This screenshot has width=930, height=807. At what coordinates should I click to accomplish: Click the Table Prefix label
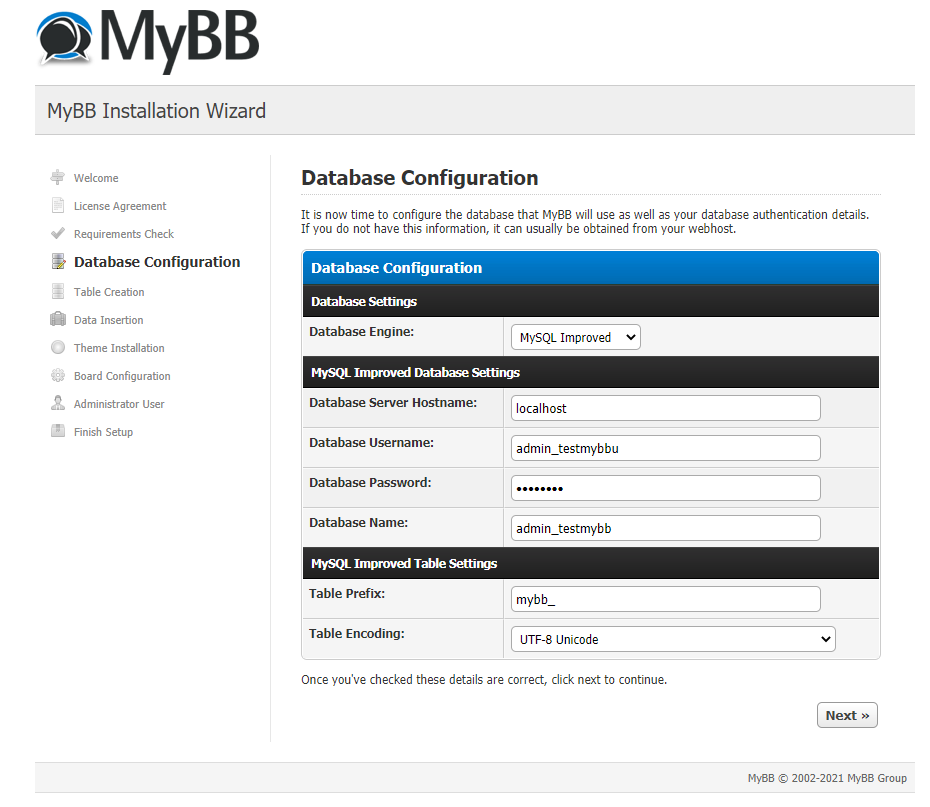click(x=347, y=594)
